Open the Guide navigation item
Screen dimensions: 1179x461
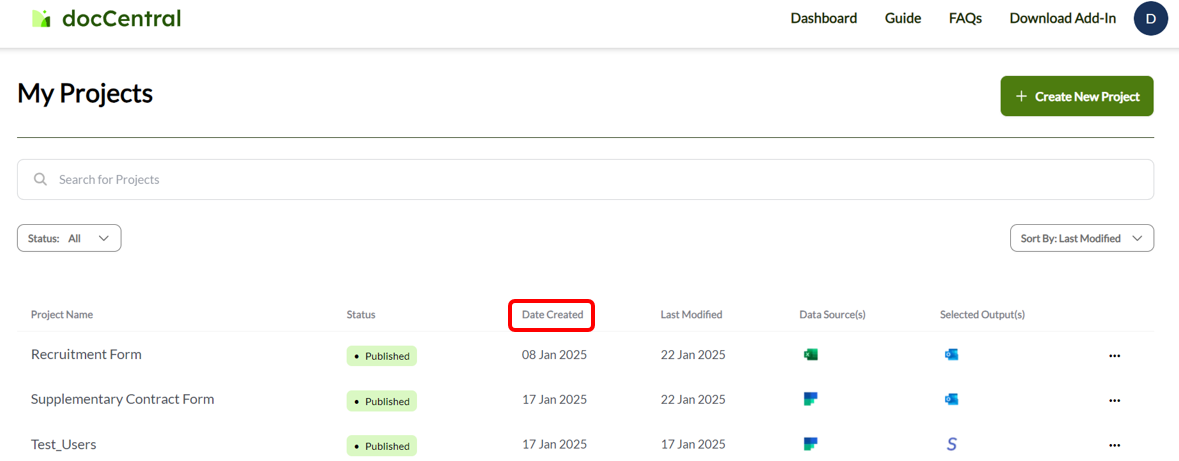(x=902, y=18)
